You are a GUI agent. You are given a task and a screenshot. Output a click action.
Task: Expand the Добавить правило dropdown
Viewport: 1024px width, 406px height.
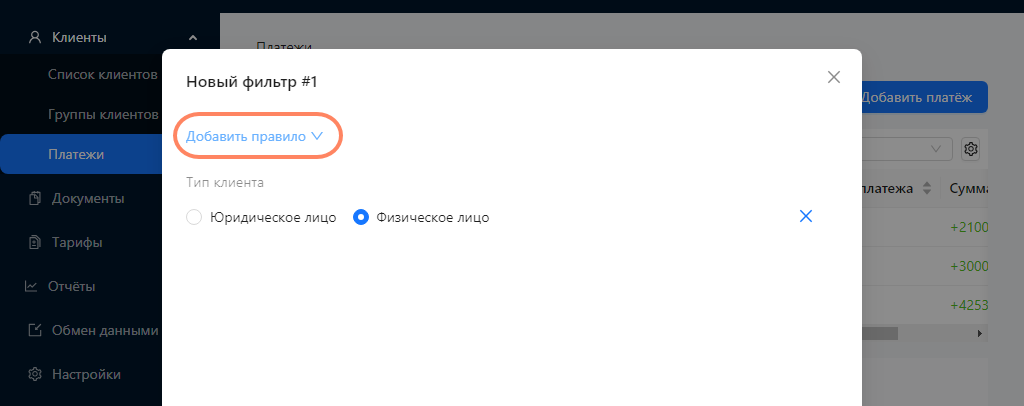(x=255, y=136)
